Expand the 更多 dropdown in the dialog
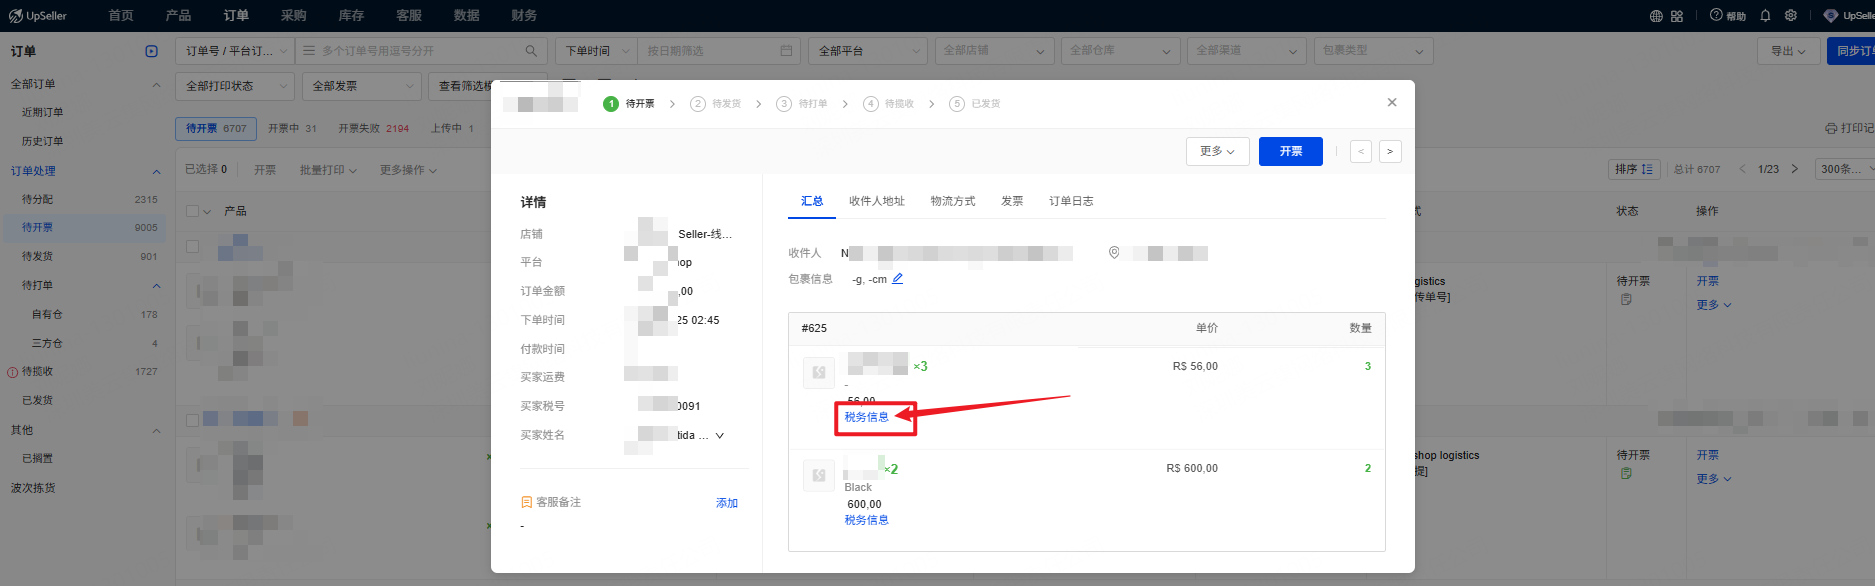Viewport: 1875px width, 586px height. (x=1217, y=151)
